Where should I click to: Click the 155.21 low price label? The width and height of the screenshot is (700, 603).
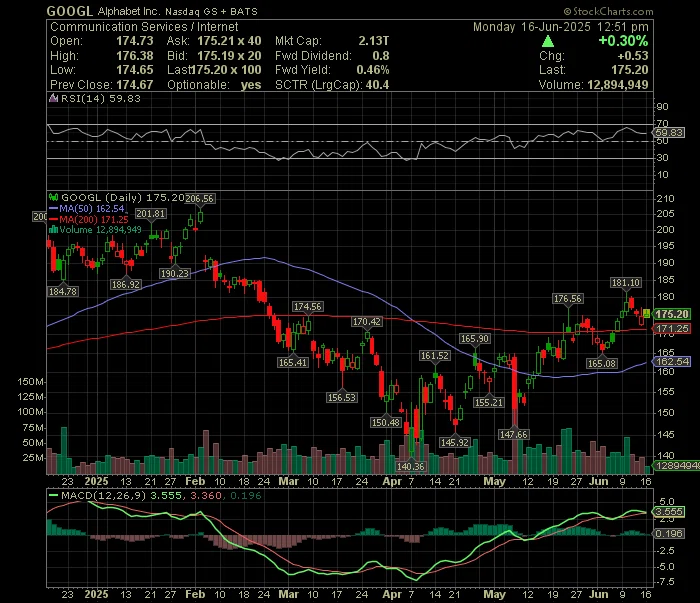(489, 402)
